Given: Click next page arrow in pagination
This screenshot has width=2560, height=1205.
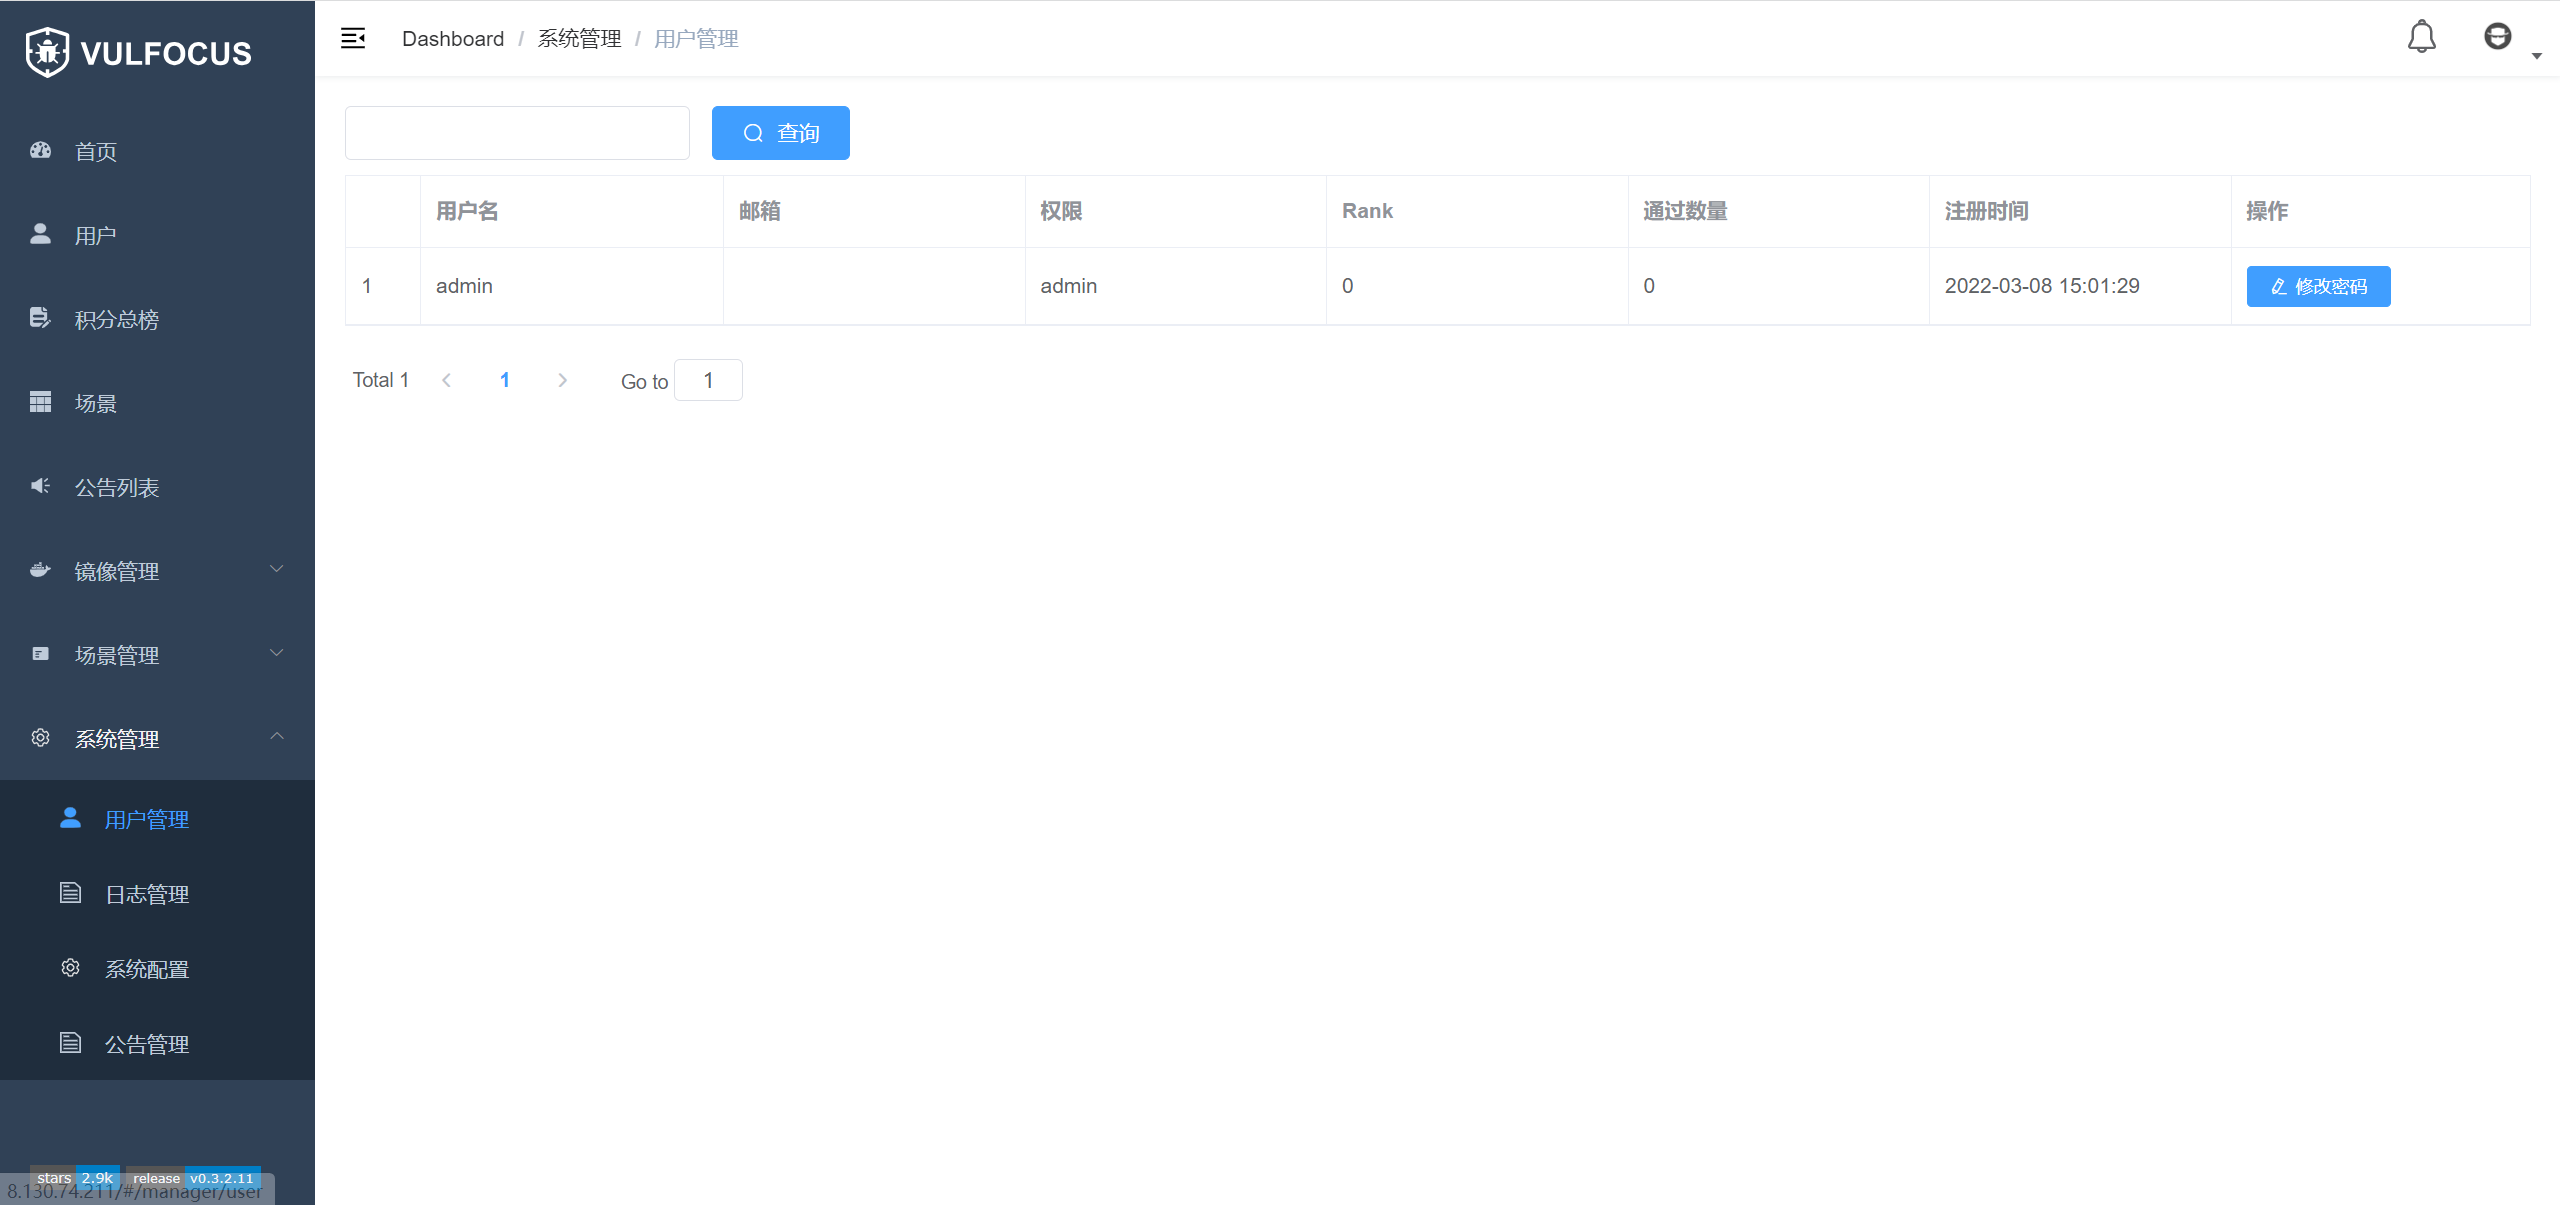Looking at the screenshot, I should (x=562, y=380).
